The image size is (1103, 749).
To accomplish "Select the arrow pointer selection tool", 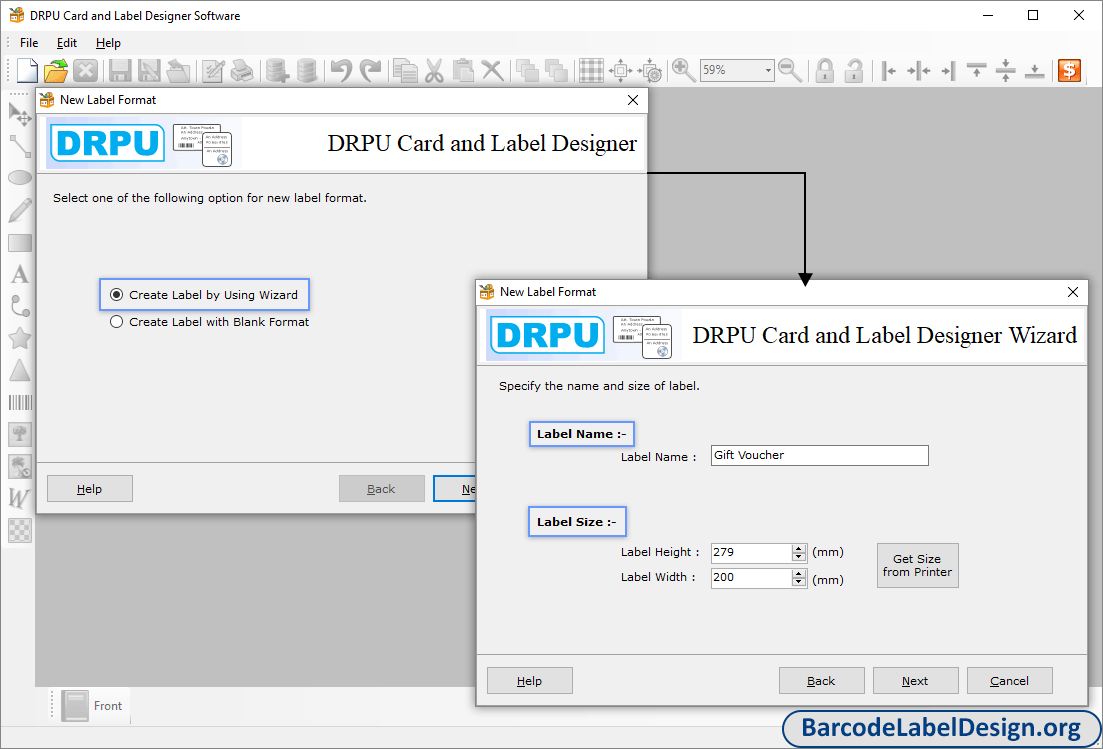I will (20, 113).
